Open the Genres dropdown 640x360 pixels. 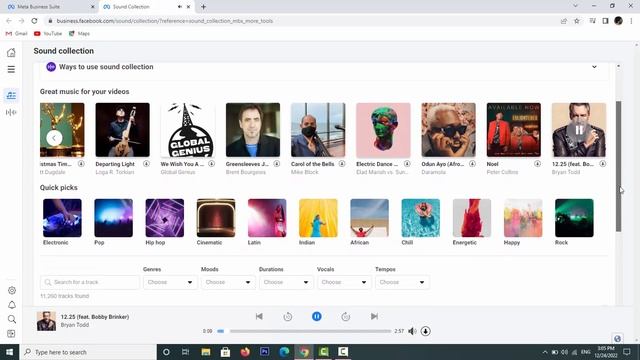tap(170, 282)
